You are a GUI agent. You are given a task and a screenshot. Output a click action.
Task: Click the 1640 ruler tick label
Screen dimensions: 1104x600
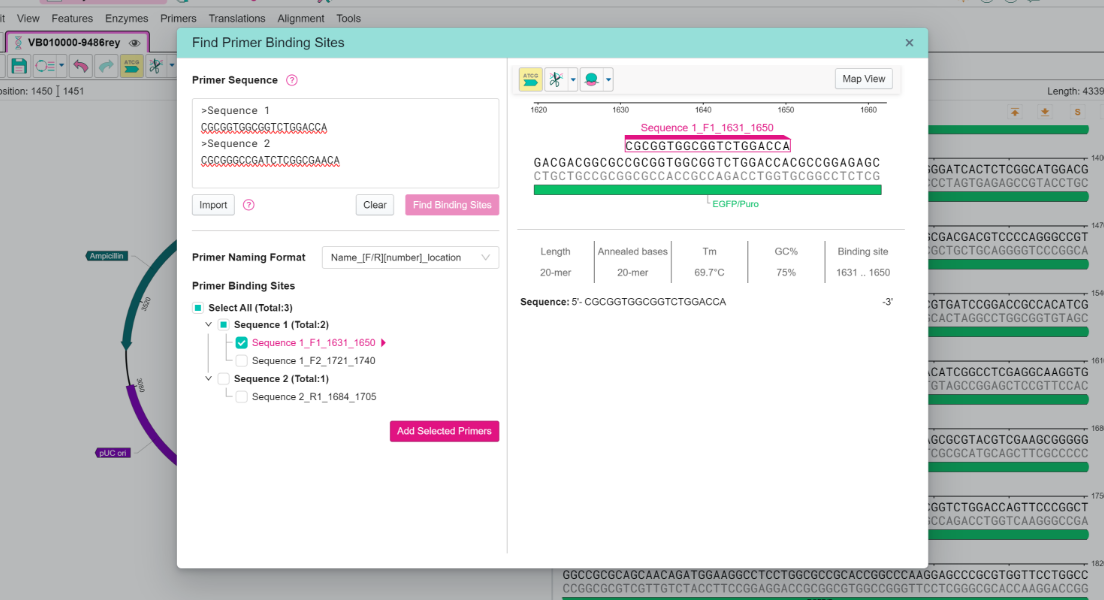(703, 110)
